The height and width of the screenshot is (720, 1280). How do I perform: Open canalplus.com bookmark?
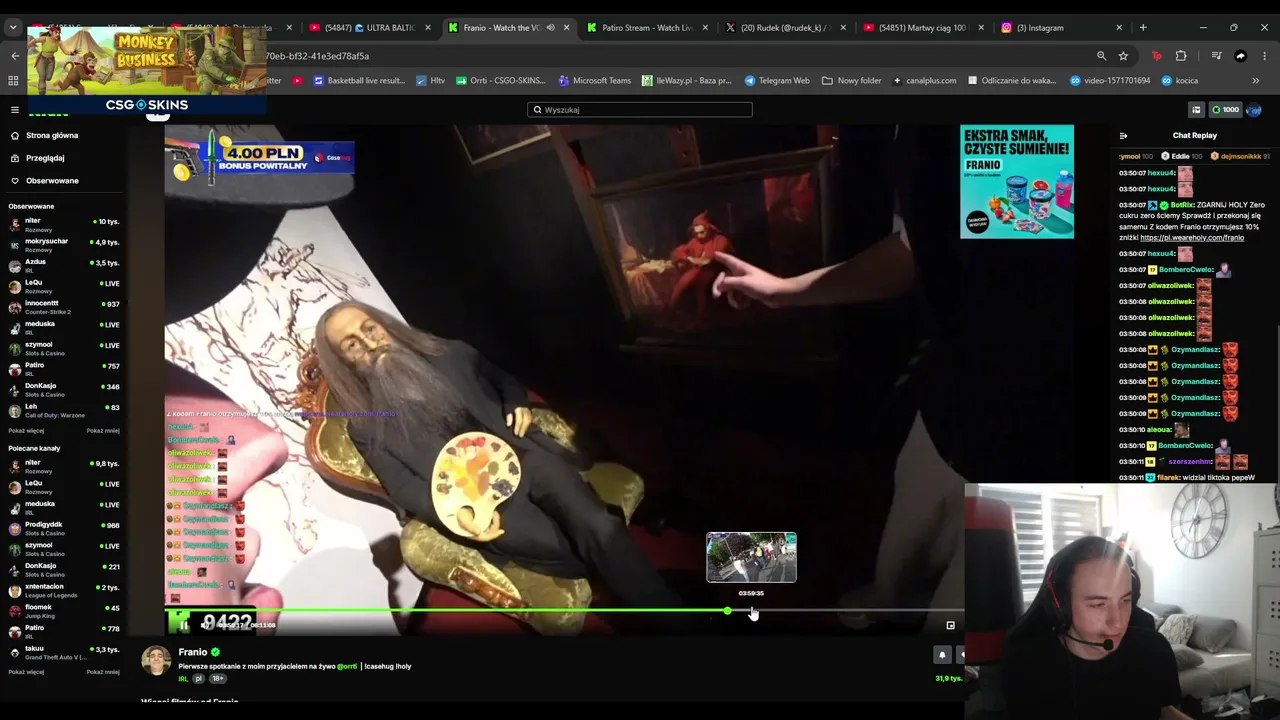pyautogui.click(x=924, y=81)
